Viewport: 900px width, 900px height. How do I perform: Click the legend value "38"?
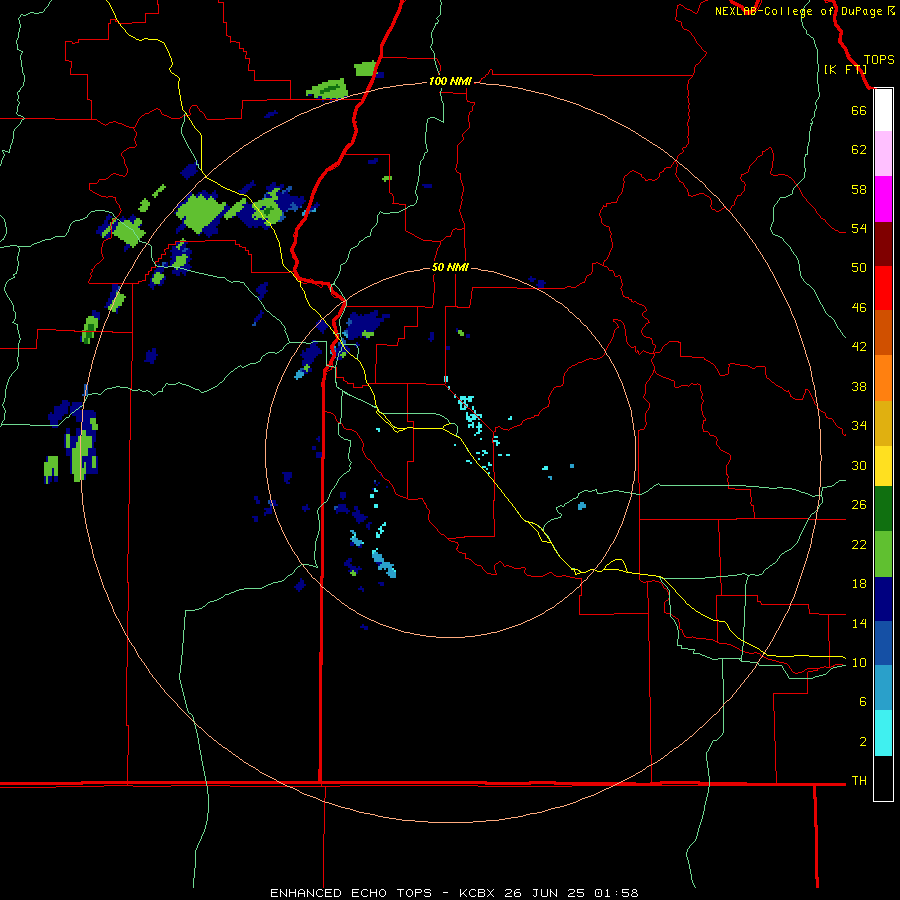[859, 386]
